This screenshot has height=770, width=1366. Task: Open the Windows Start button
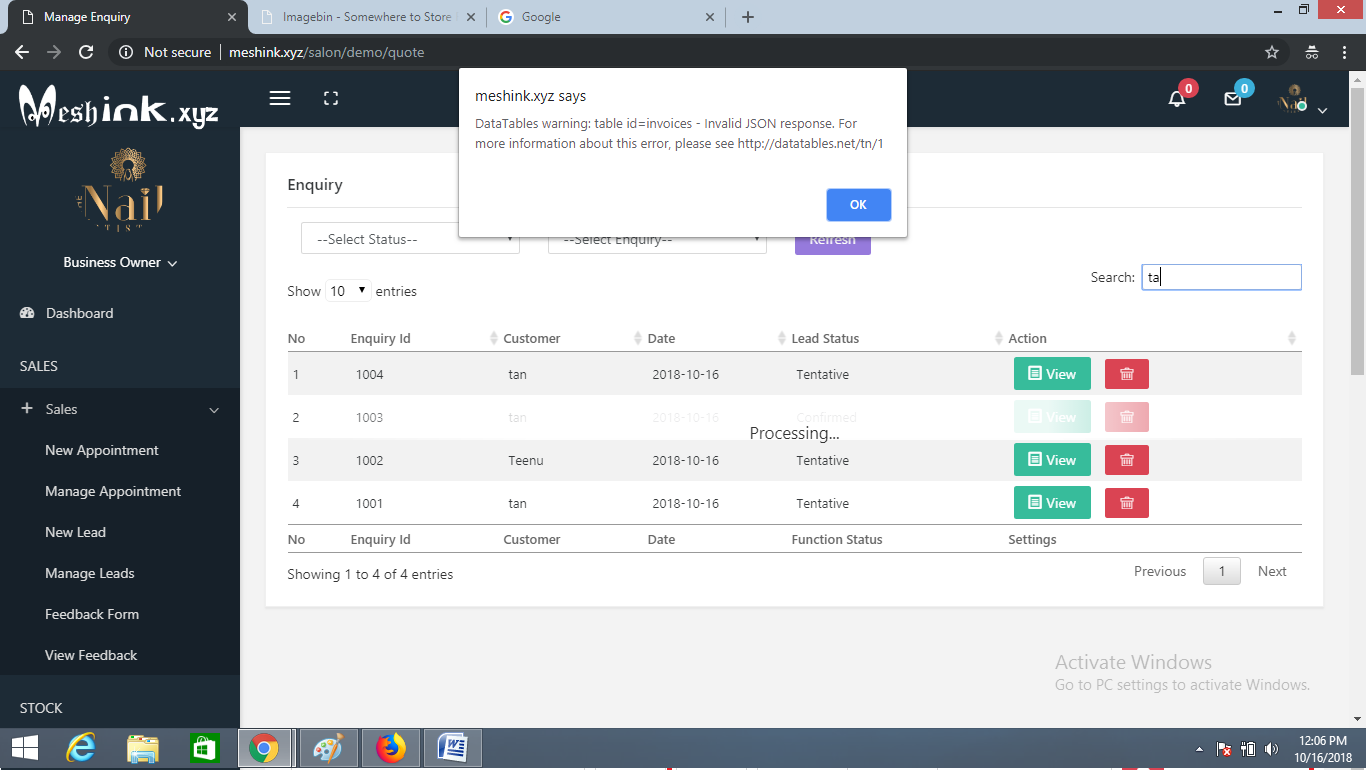[x=24, y=748]
